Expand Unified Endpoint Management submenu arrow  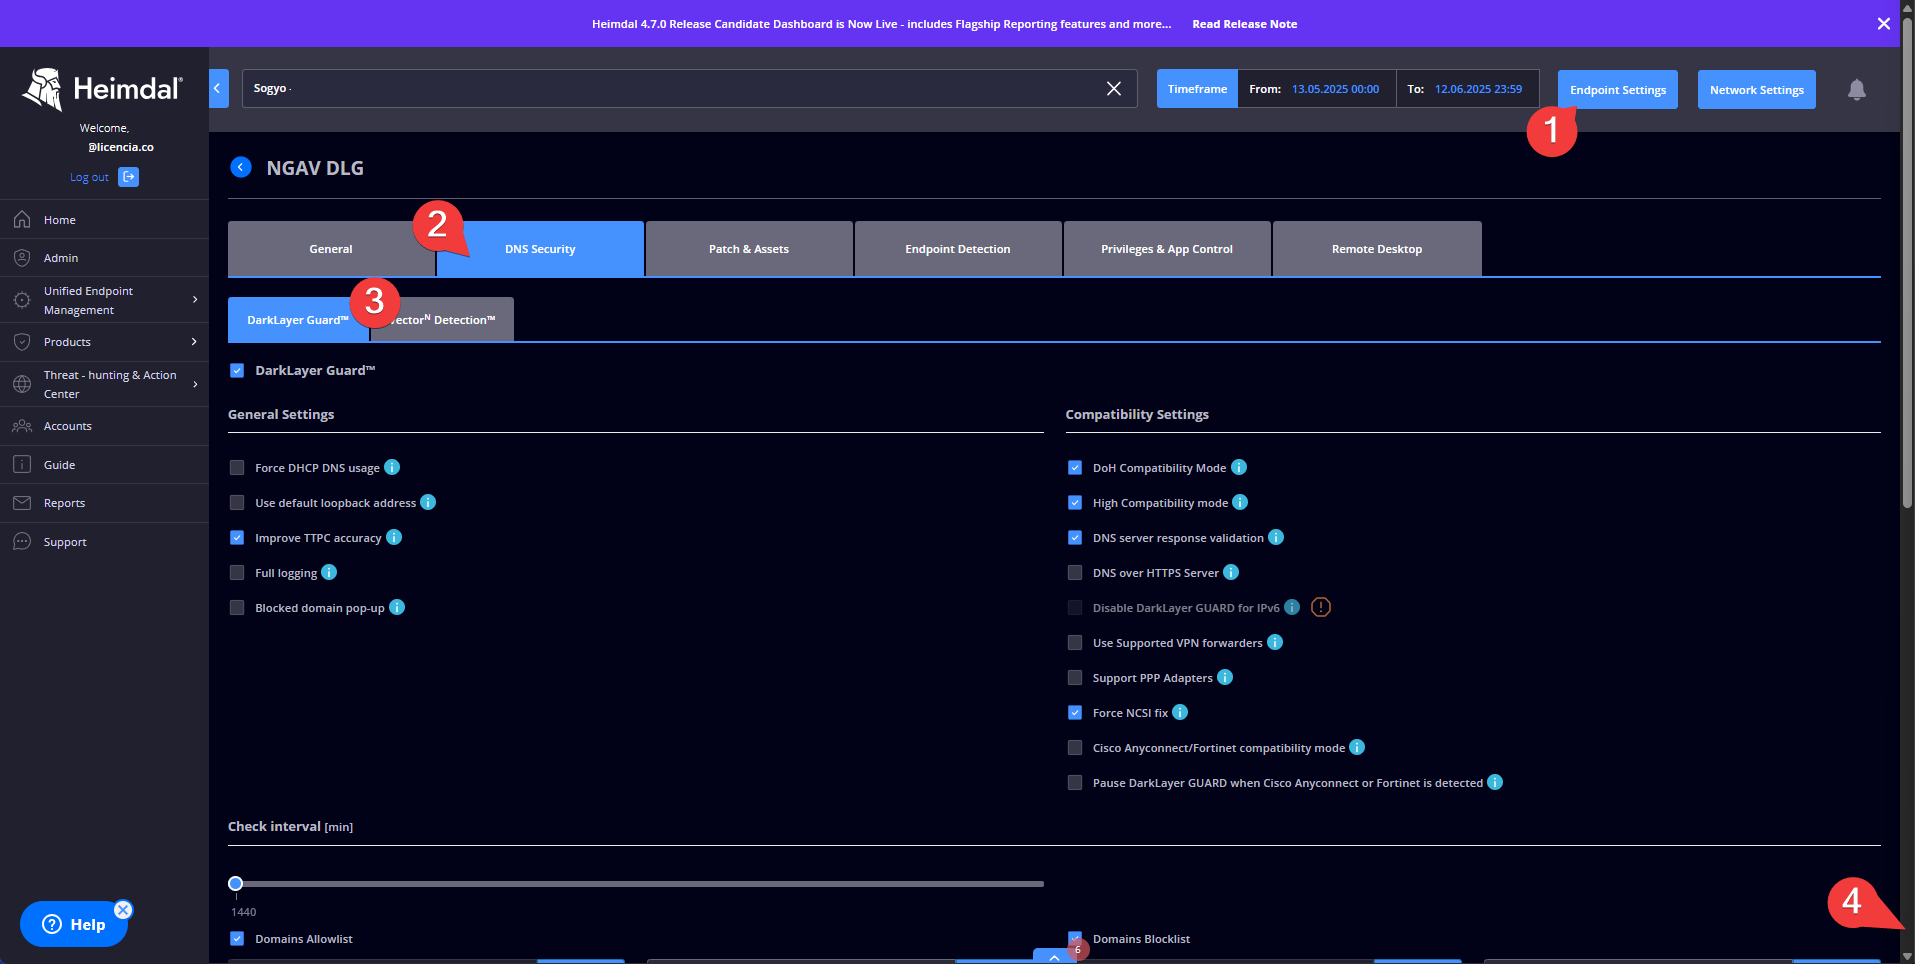click(x=195, y=299)
